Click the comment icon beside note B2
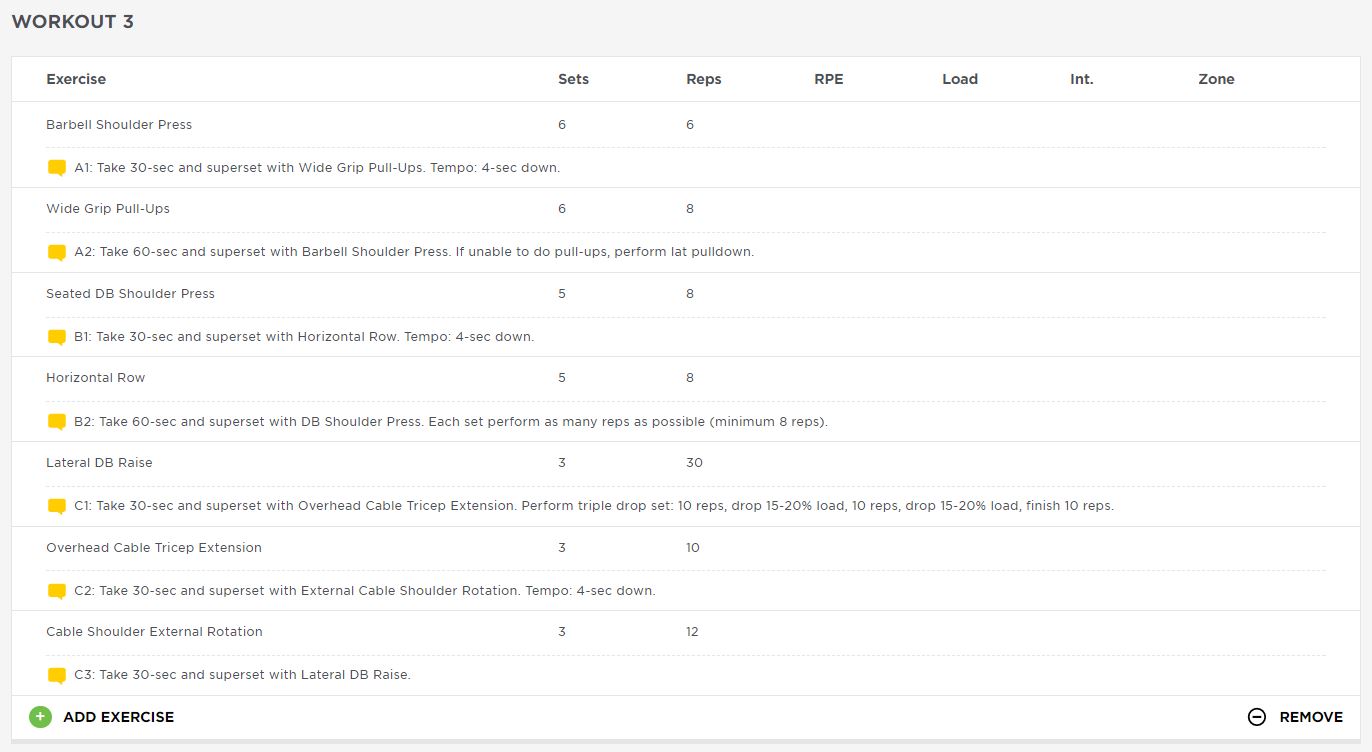Viewport: 1372px width, 752px height. click(57, 422)
